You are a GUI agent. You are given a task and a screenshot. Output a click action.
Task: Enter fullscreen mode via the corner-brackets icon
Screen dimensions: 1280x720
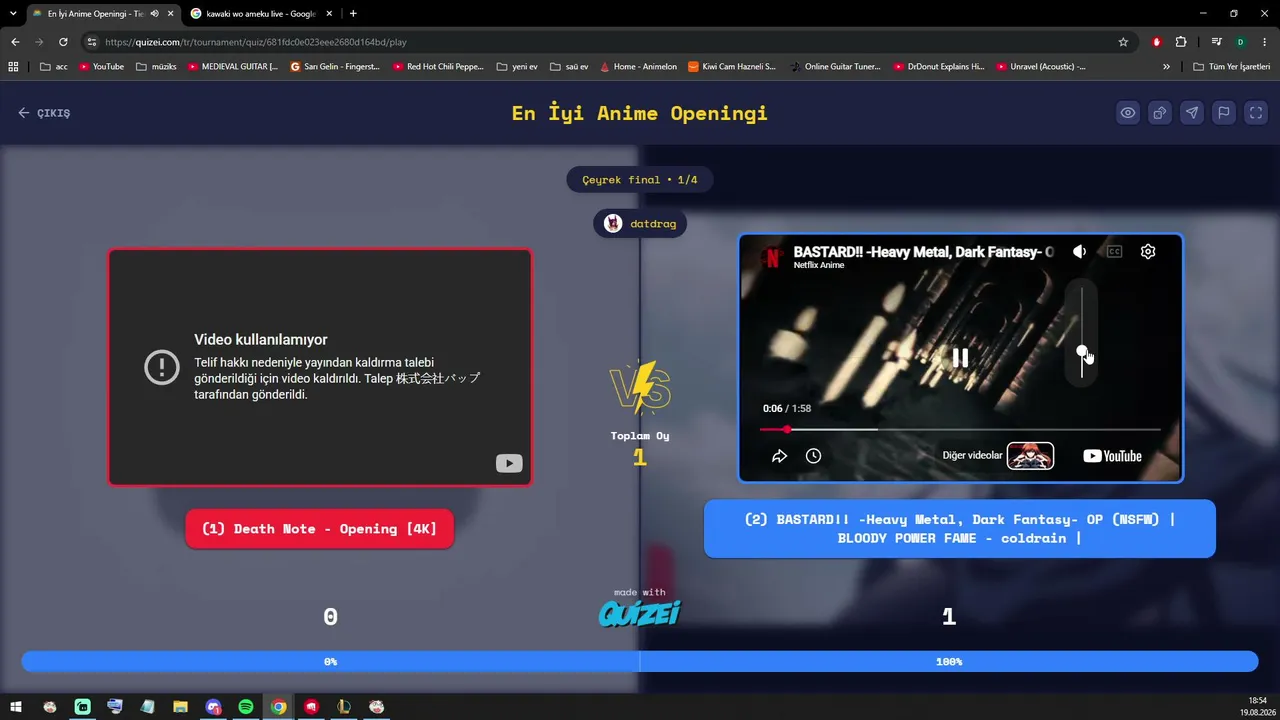pyautogui.click(x=1256, y=113)
